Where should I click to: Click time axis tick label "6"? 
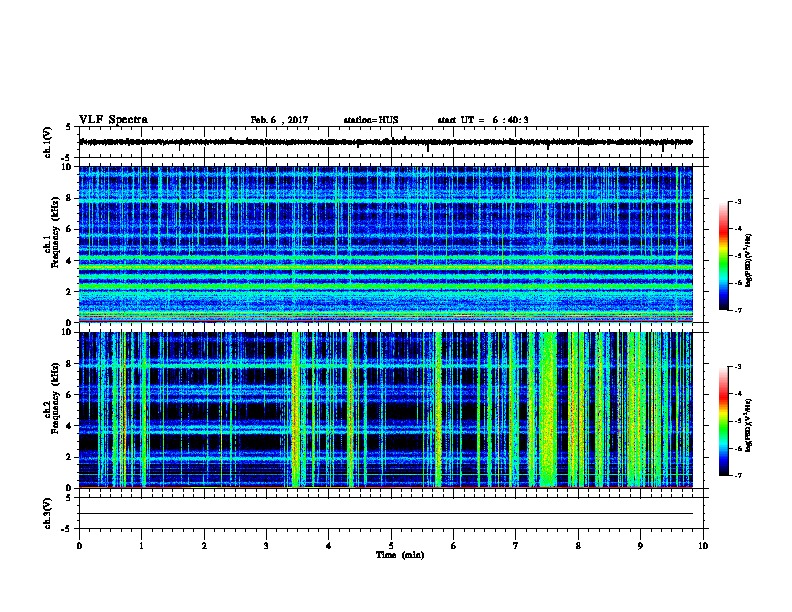click(x=454, y=545)
